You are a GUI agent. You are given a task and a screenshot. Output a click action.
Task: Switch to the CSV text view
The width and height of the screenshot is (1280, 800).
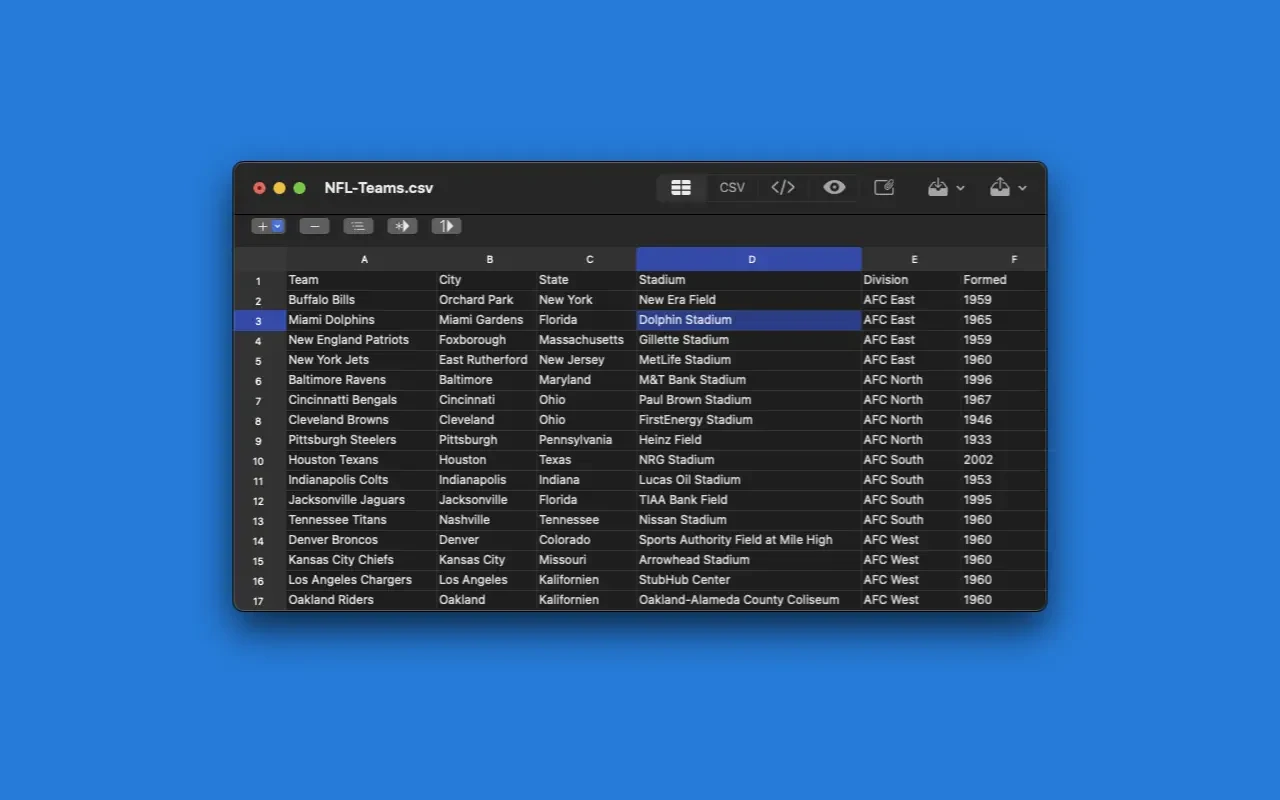(732, 188)
